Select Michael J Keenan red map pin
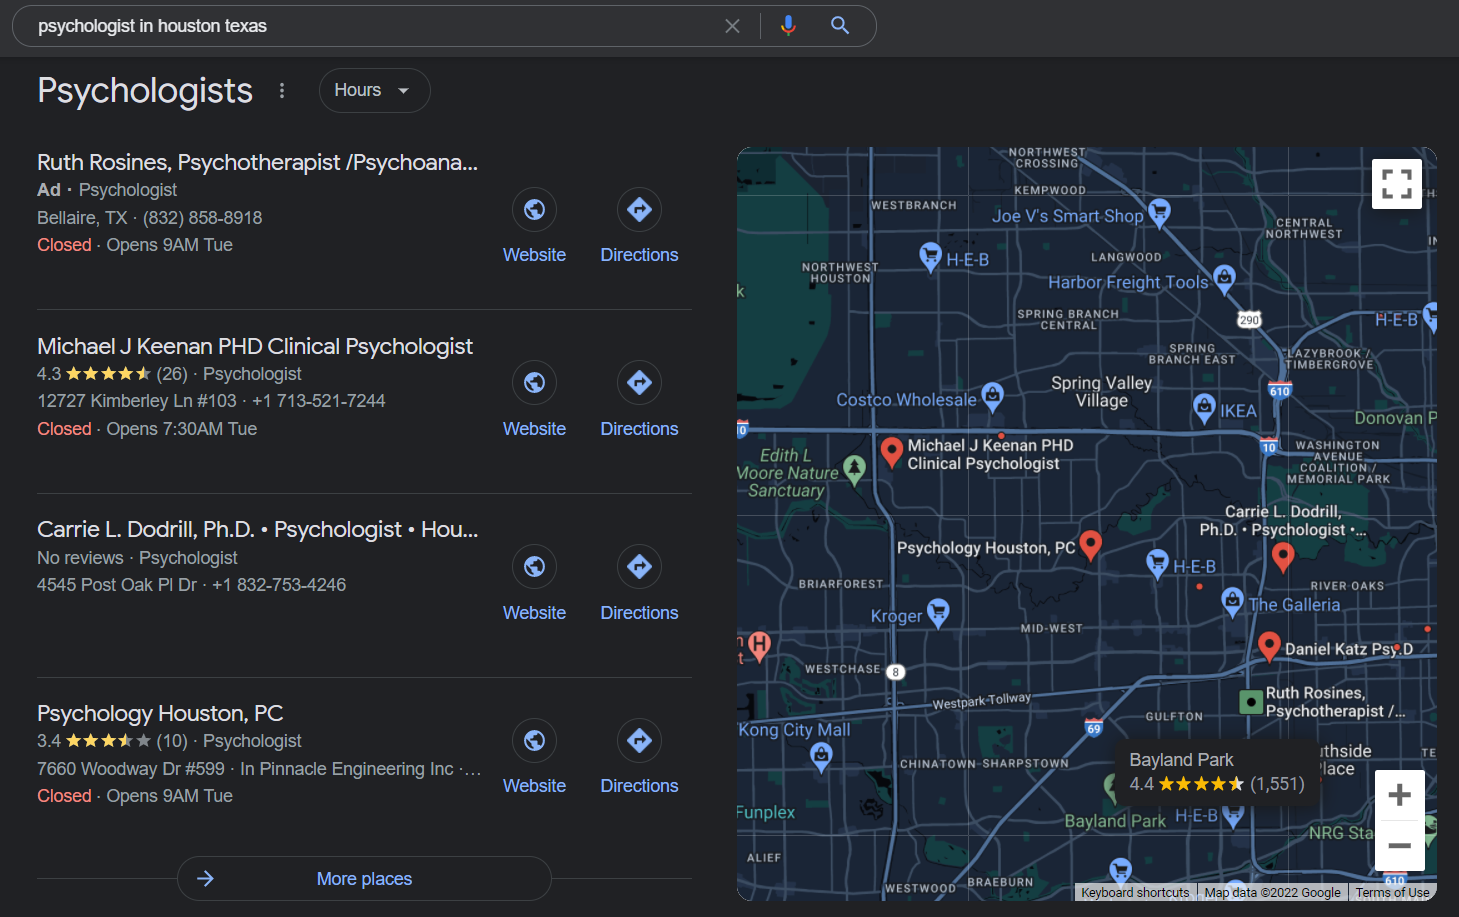 (892, 453)
